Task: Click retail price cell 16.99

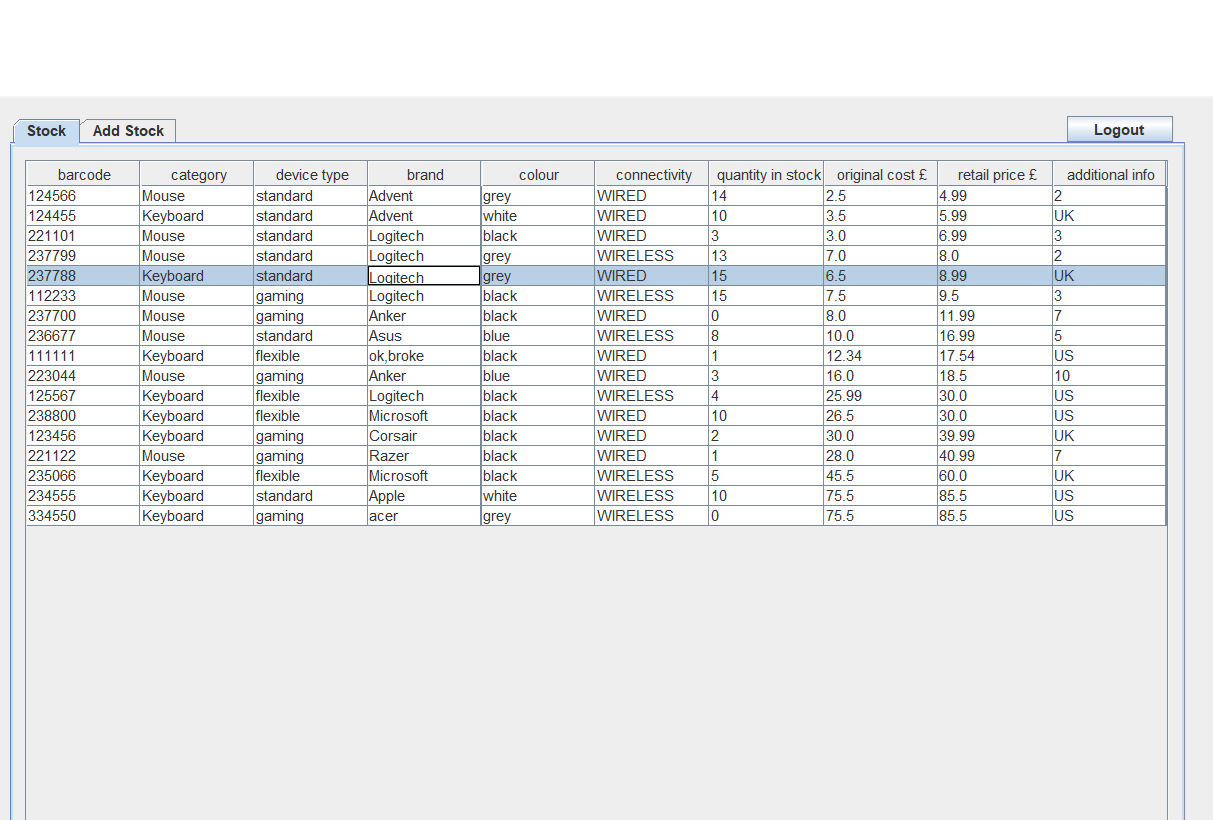Action: click(995, 336)
